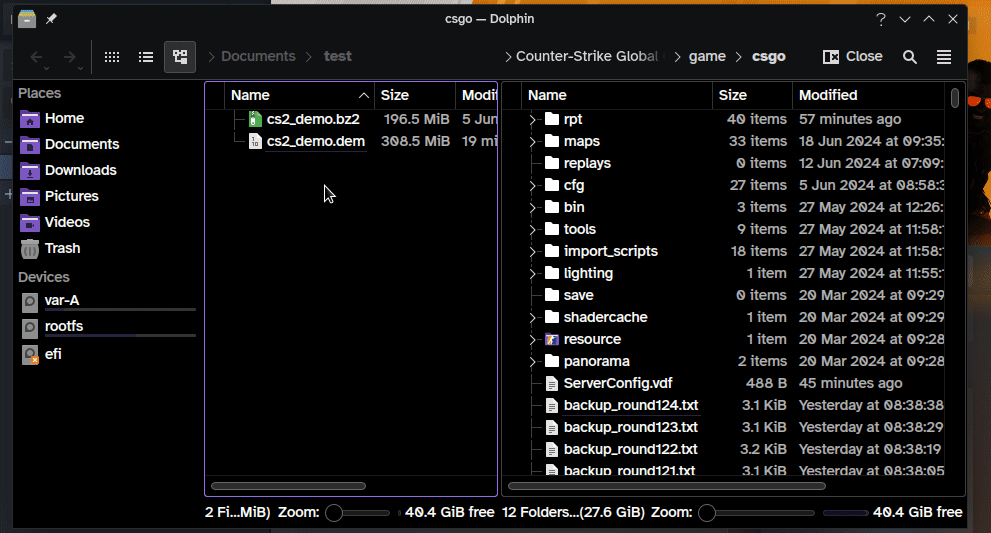The image size is (991, 533).
Task: Expand the tools folder
Action: (x=532, y=230)
